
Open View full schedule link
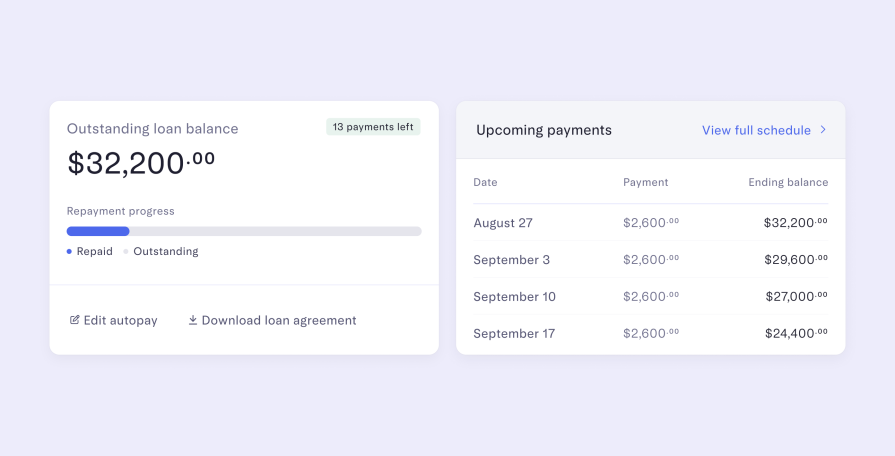(x=756, y=130)
